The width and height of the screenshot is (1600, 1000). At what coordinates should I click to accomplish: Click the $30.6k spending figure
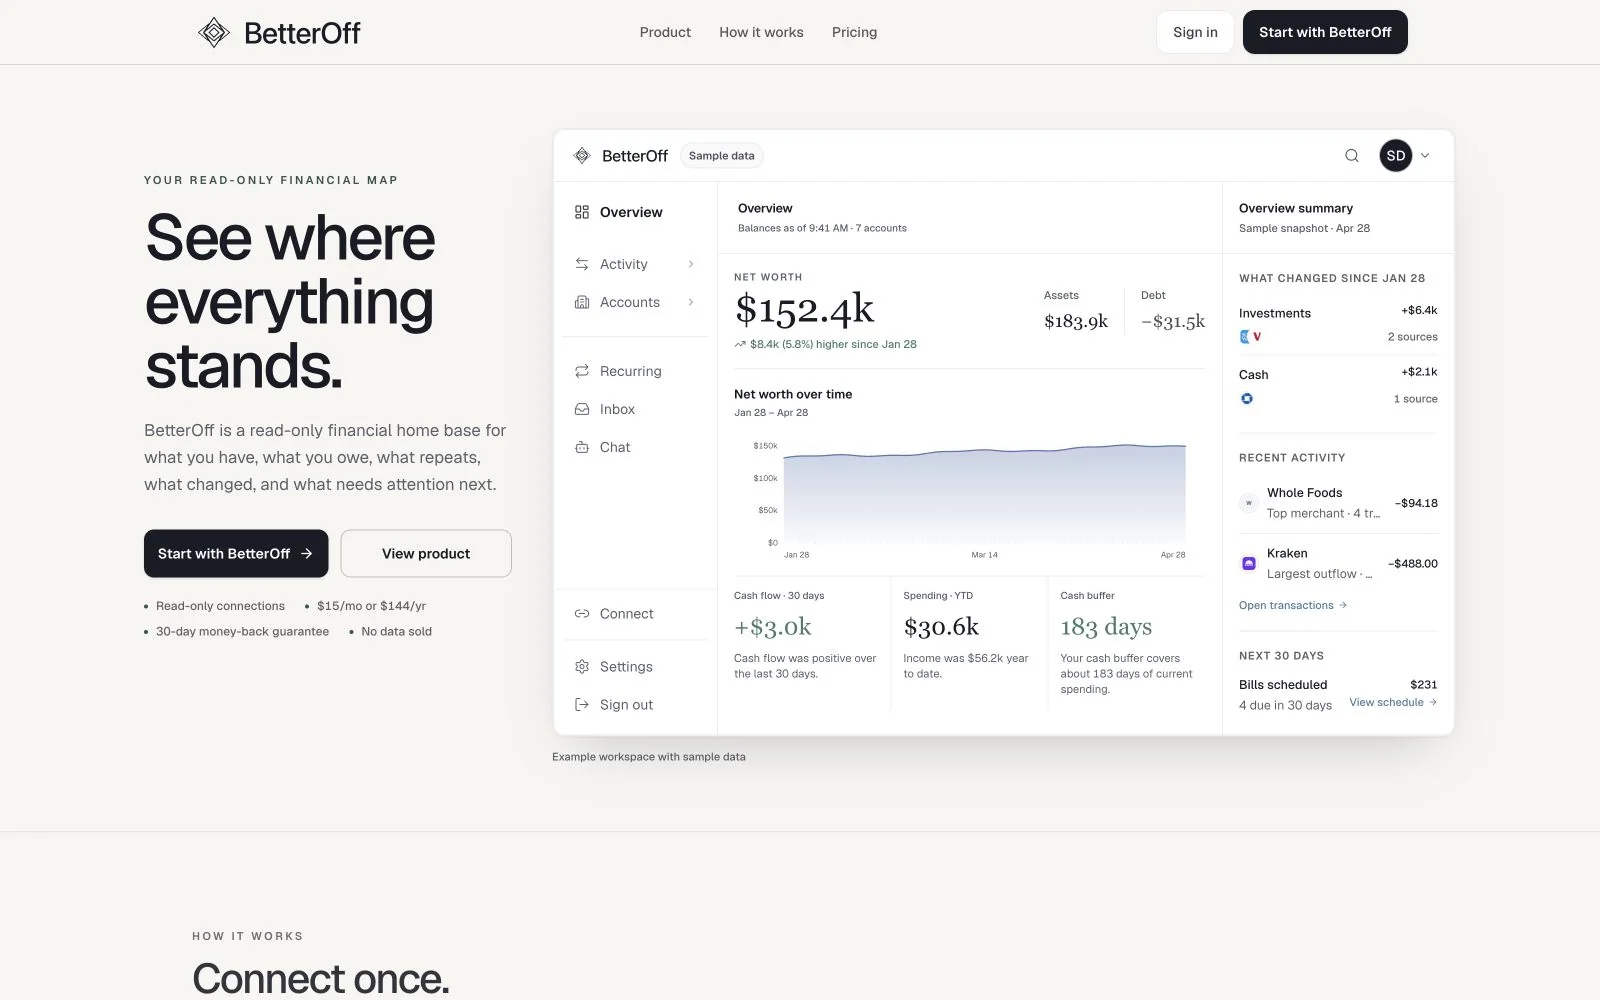tap(941, 627)
